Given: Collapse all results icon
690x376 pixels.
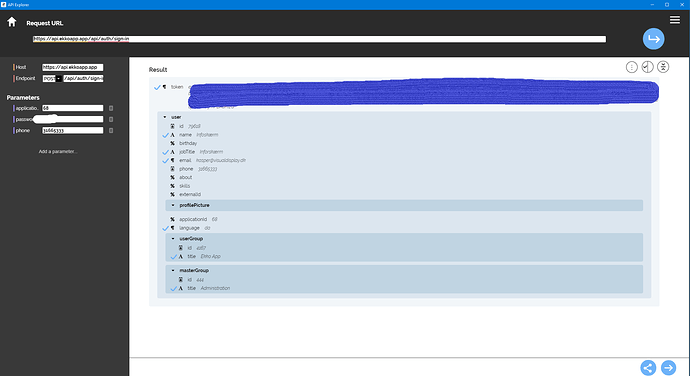Looking at the screenshot, I should (x=663, y=67).
